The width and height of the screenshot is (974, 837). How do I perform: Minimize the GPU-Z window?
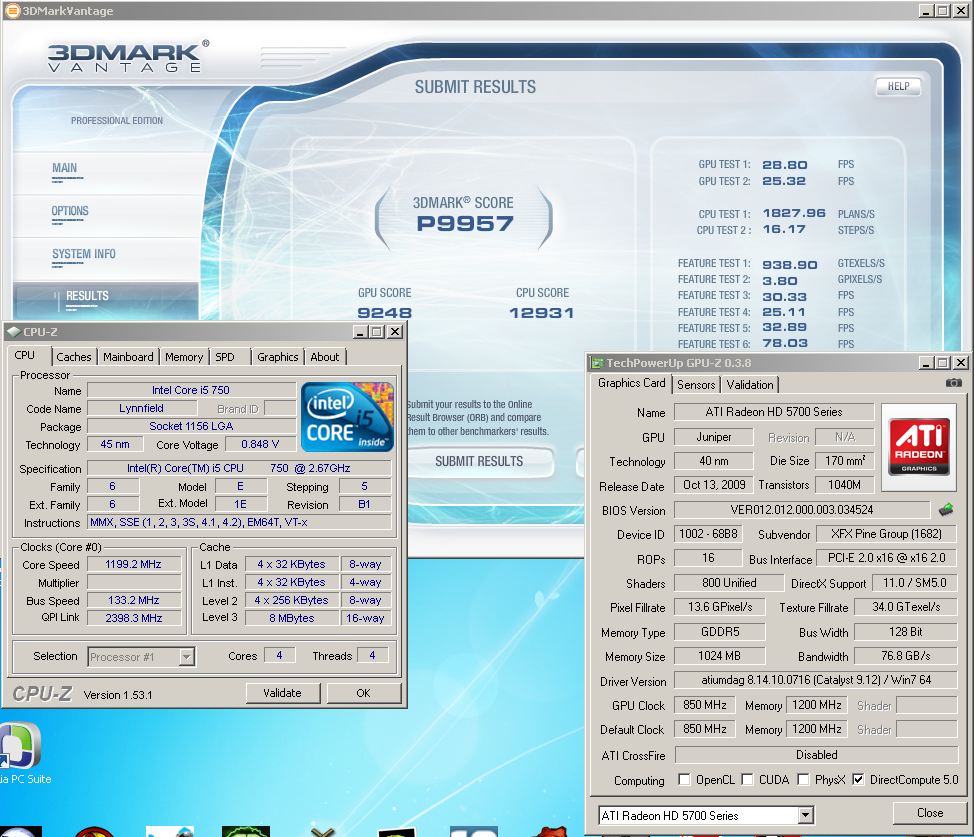(x=926, y=362)
